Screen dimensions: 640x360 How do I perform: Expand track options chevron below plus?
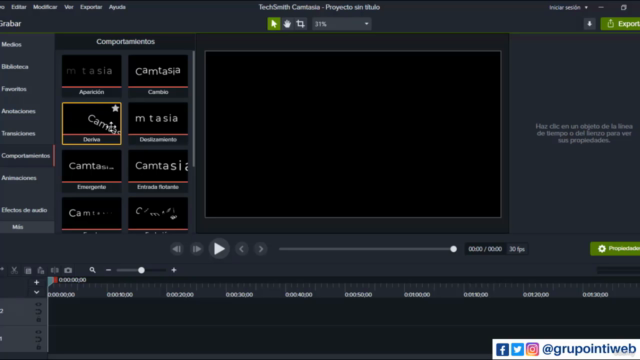point(37,292)
